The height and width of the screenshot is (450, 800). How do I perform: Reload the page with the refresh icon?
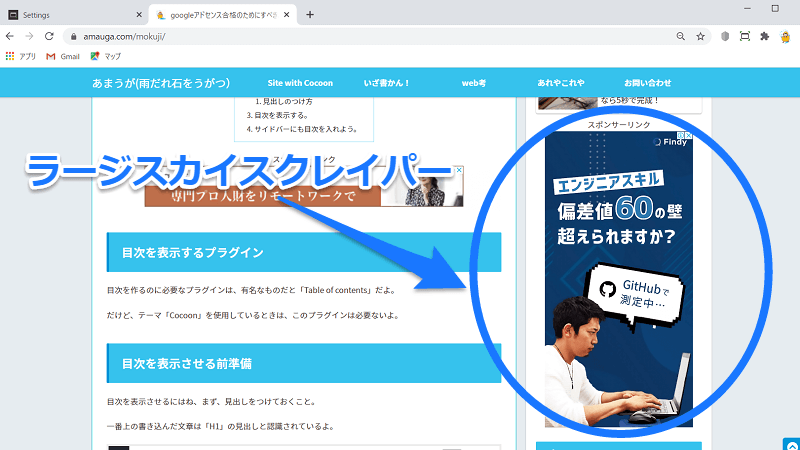click(x=49, y=36)
